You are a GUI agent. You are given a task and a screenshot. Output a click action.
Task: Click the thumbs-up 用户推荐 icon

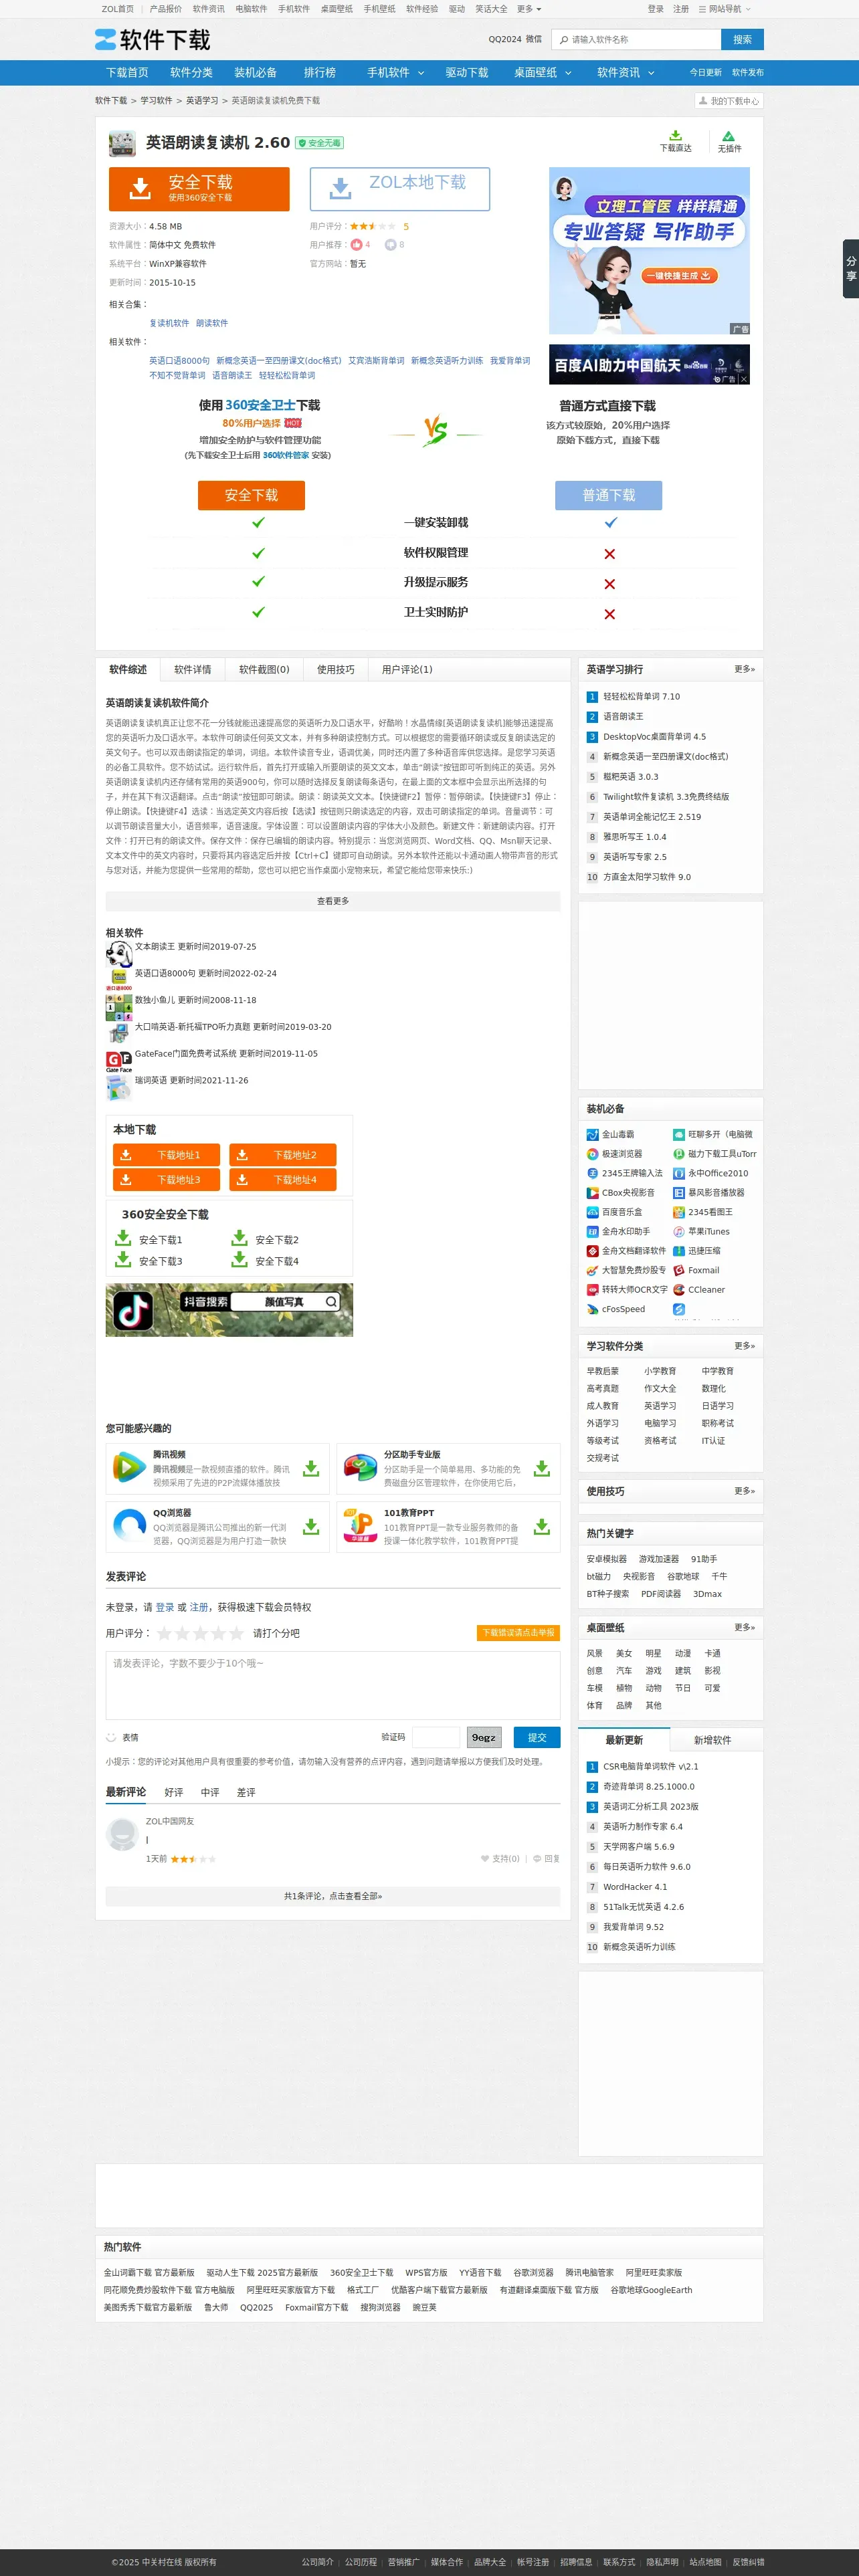[356, 245]
